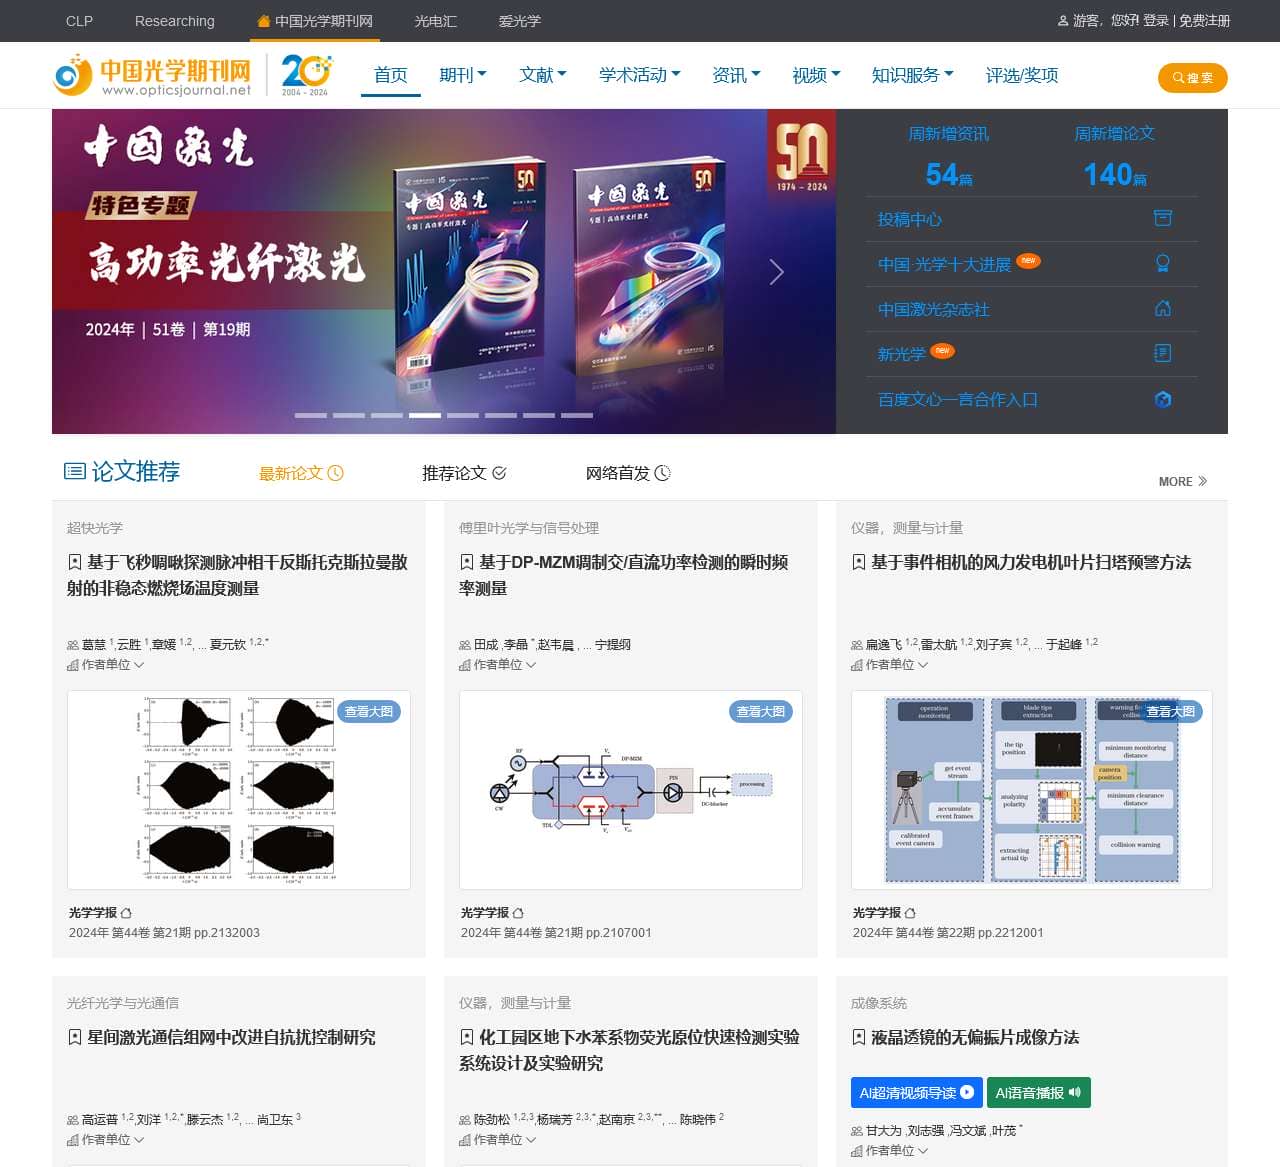Viewport: 1280px width, 1167px height.
Task: Click the lamp icon beside 中国光学十大进展
Action: pyautogui.click(x=1163, y=263)
